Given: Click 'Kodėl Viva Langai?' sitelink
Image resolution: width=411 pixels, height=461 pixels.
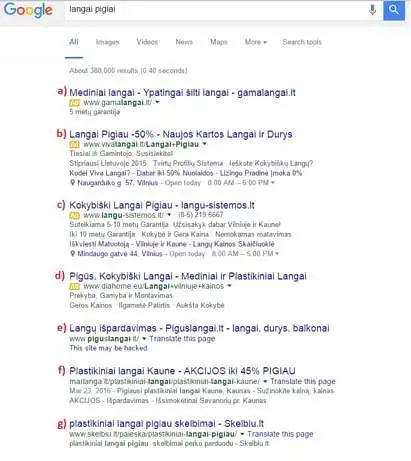Looking at the screenshot, I should pos(100,173).
